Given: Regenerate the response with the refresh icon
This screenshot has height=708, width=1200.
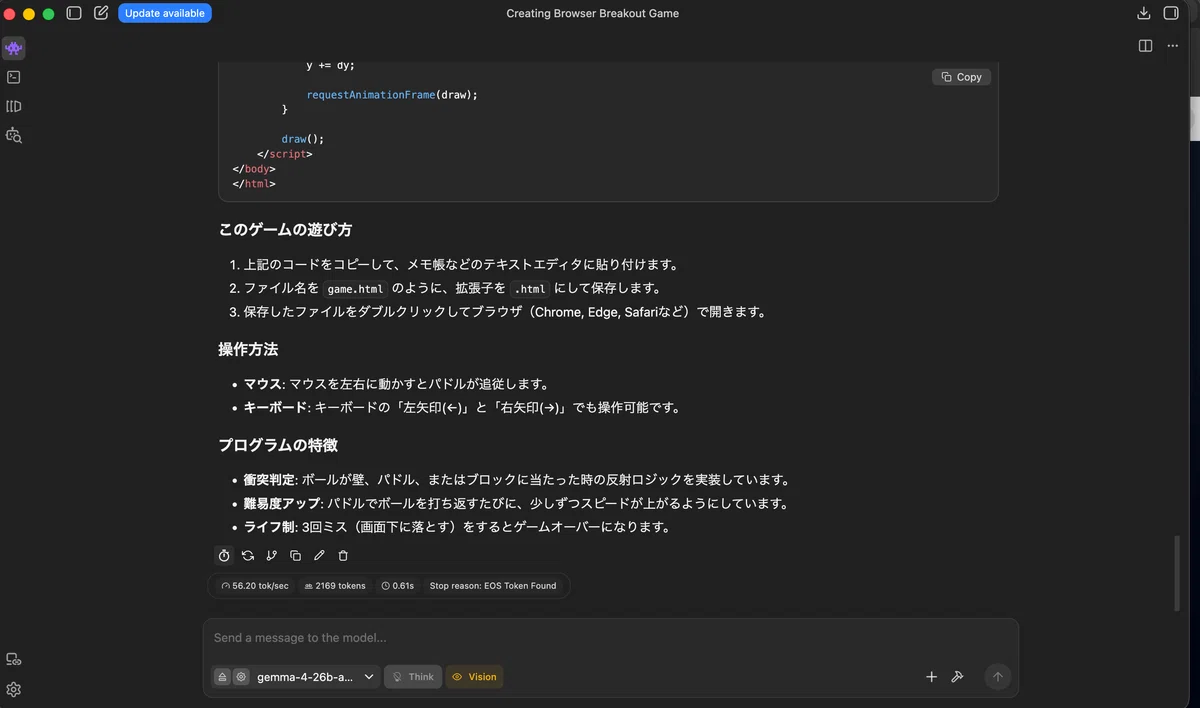Looking at the screenshot, I should click(x=248, y=555).
